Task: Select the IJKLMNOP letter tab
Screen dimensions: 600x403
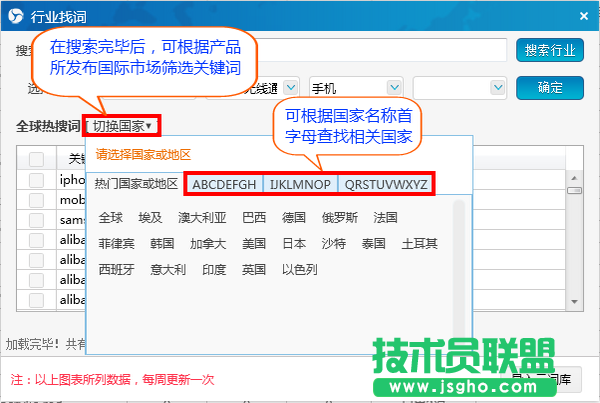Action: 301,184
